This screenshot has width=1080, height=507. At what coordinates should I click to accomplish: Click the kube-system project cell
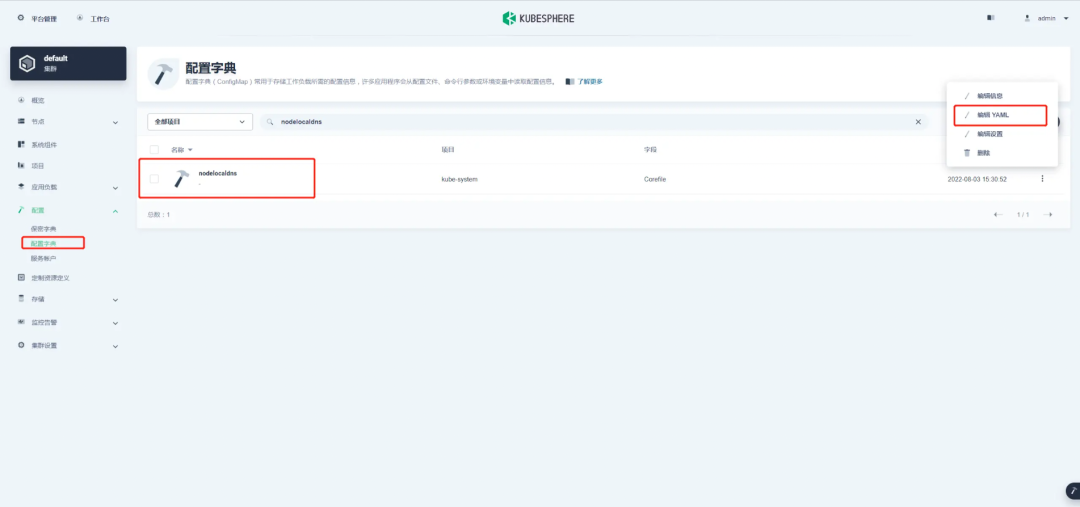[459, 179]
